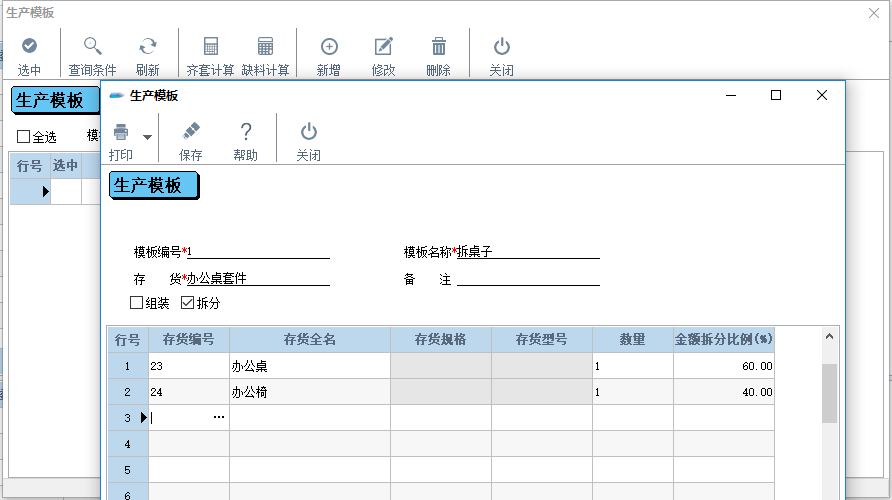The width and height of the screenshot is (892, 500).
Task: Run 缺料计算 calculator icon
Action: [x=265, y=46]
